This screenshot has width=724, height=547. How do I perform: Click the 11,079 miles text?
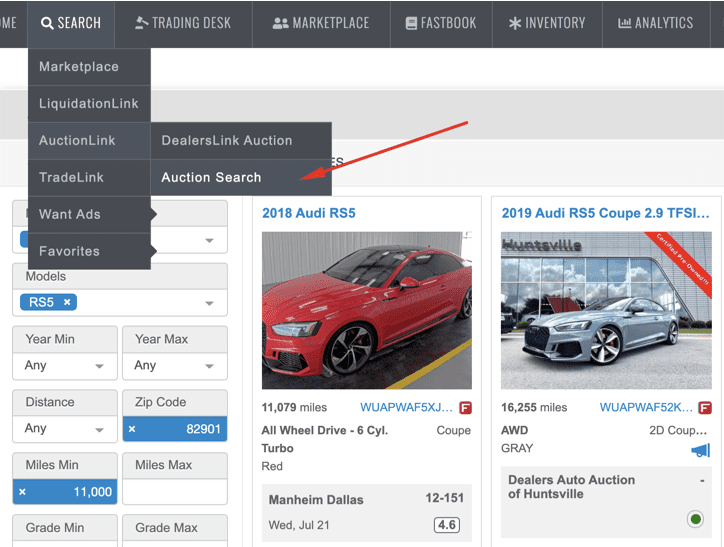(x=294, y=408)
